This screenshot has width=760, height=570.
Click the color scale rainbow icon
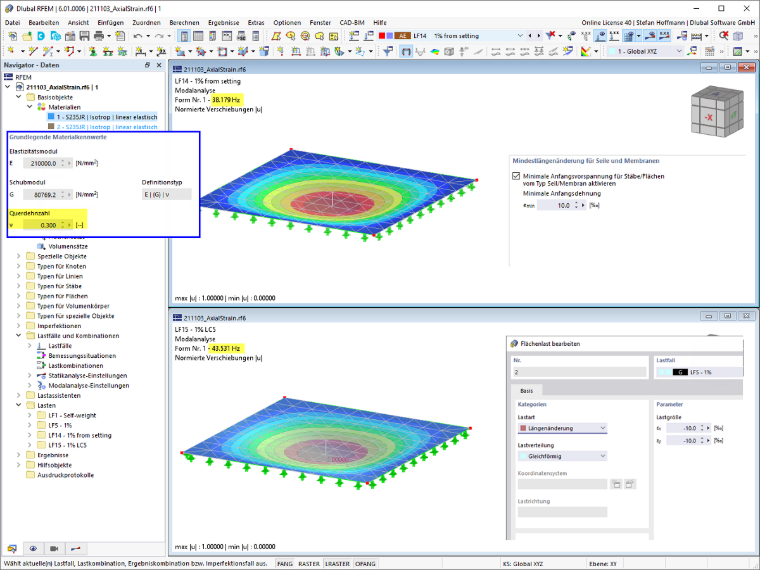click(586, 51)
